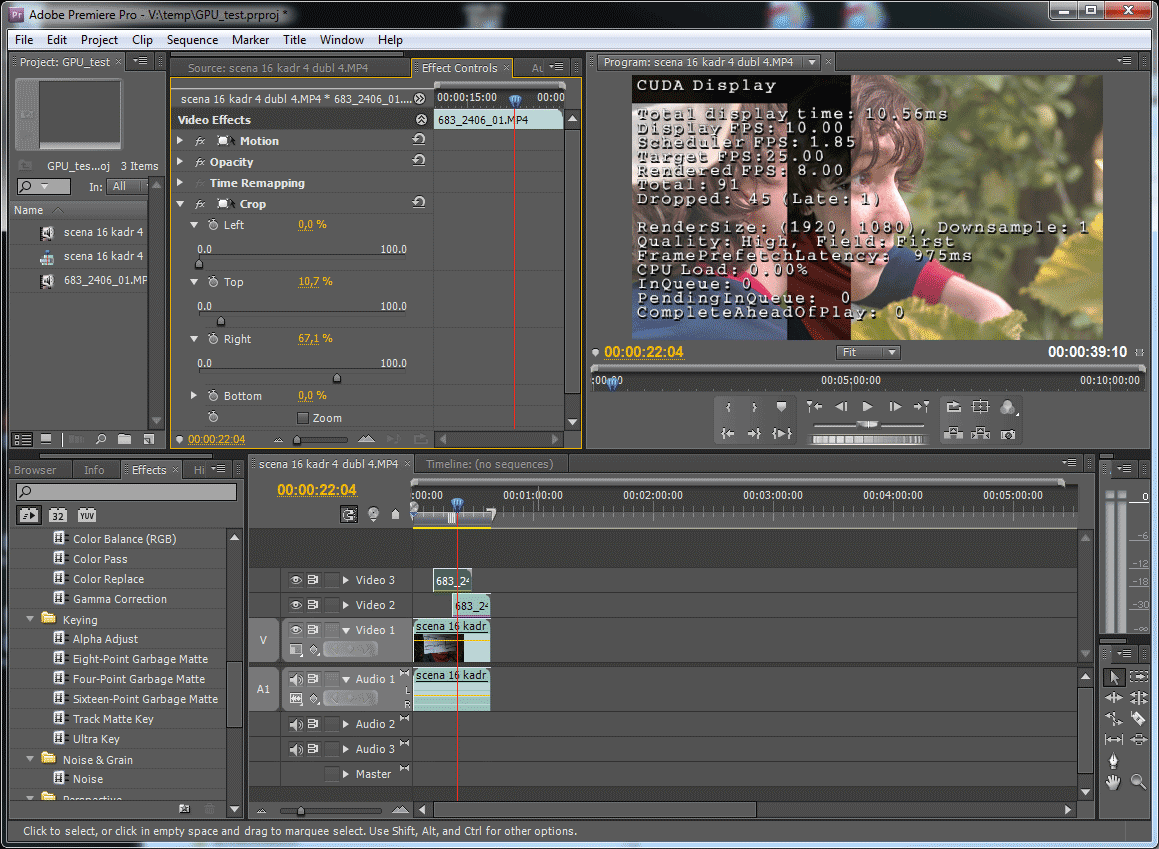Filter YUV effects in Effects panel
Image resolution: width=1159 pixels, height=849 pixels.
pos(86,515)
